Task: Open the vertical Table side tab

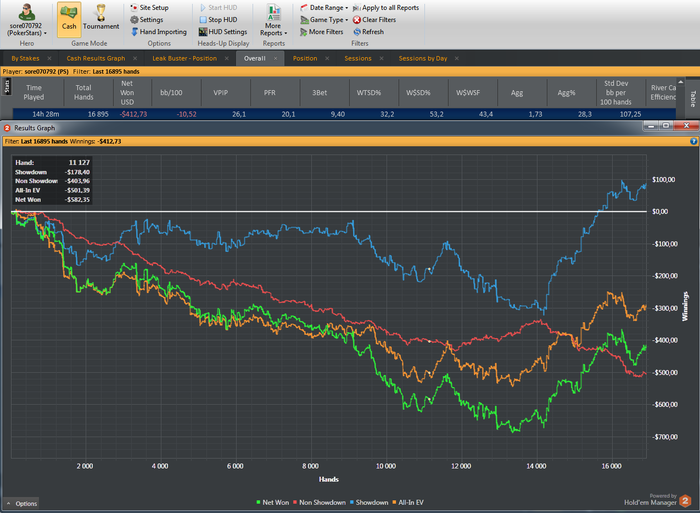Action: (692, 99)
